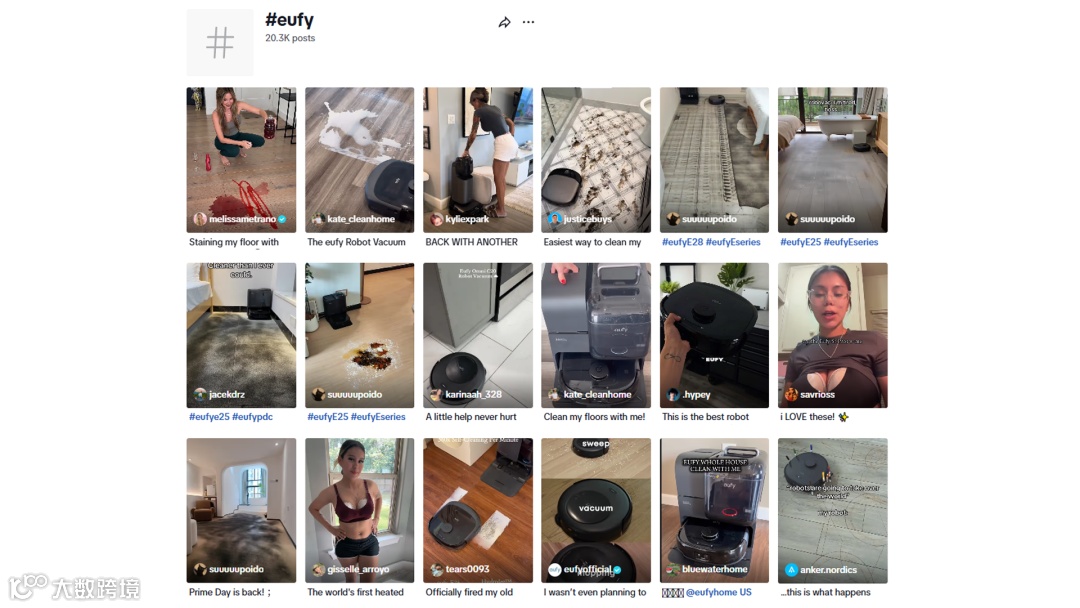
Task: Click the eufyofficial account avatar icon
Action: (x=554, y=569)
